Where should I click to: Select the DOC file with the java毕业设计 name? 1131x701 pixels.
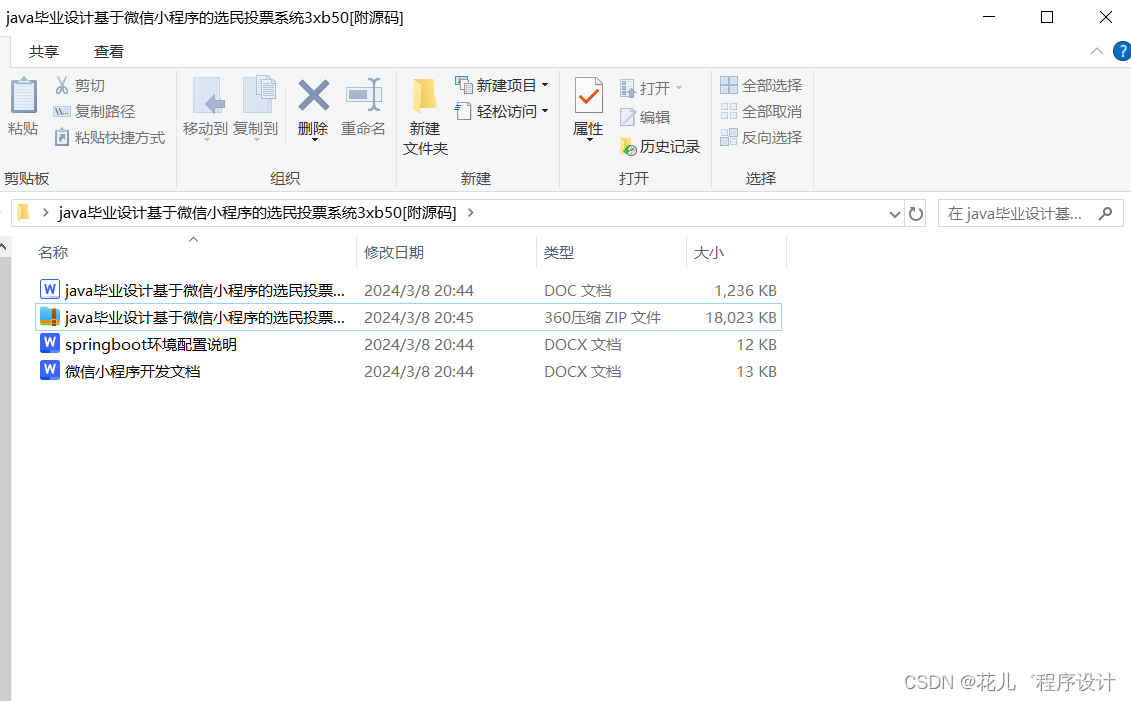coord(408,290)
